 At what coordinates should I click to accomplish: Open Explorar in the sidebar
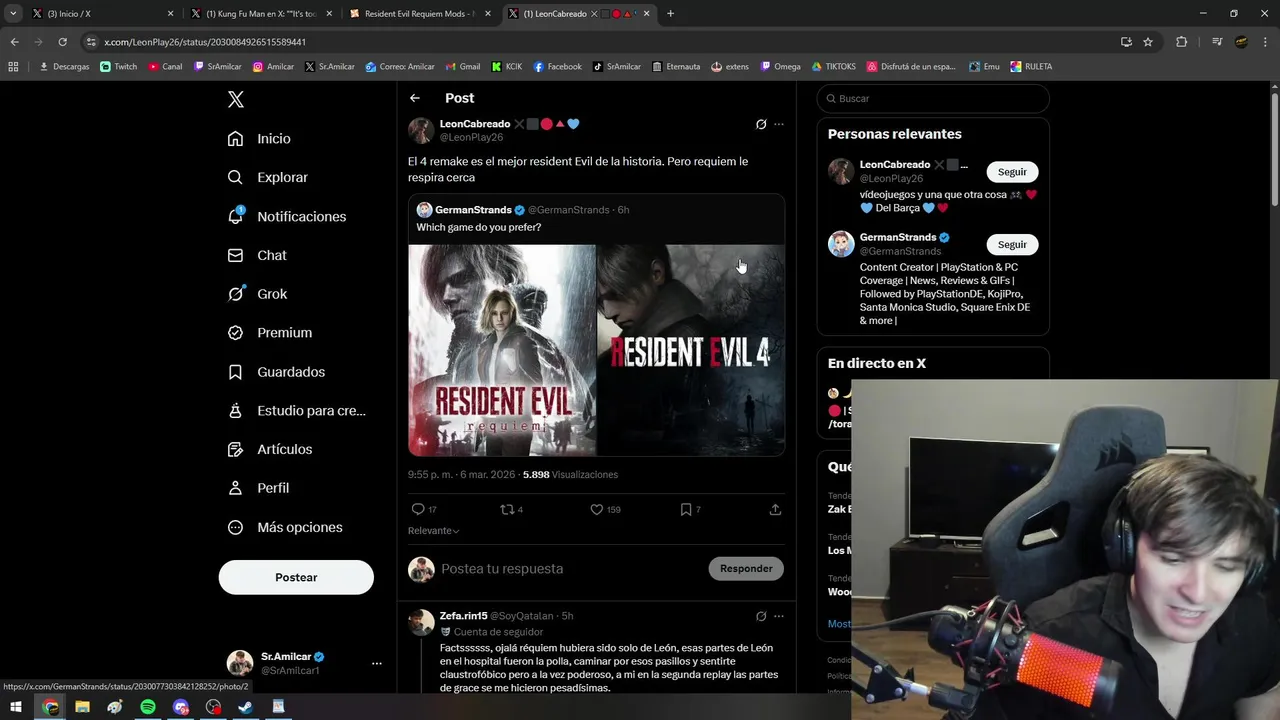pos(268,177)
